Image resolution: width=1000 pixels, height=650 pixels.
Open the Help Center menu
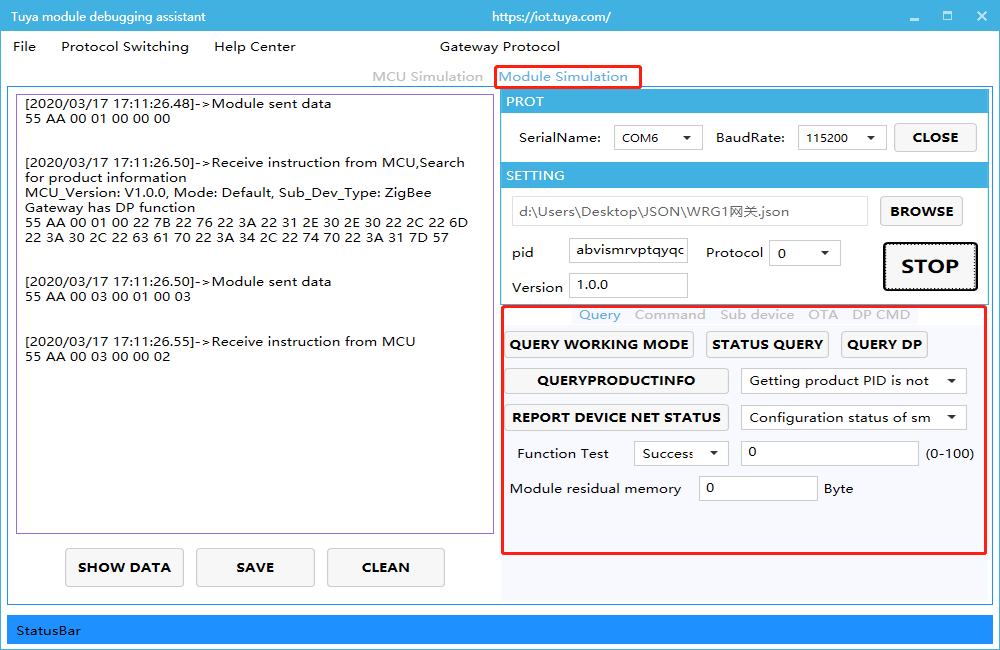pos(254,47)
